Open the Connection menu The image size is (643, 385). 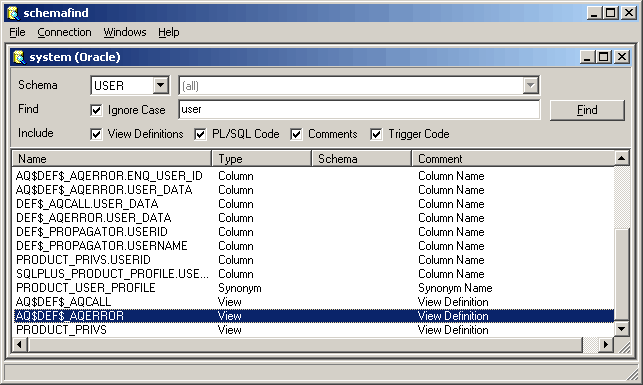(x=64, y=32)
